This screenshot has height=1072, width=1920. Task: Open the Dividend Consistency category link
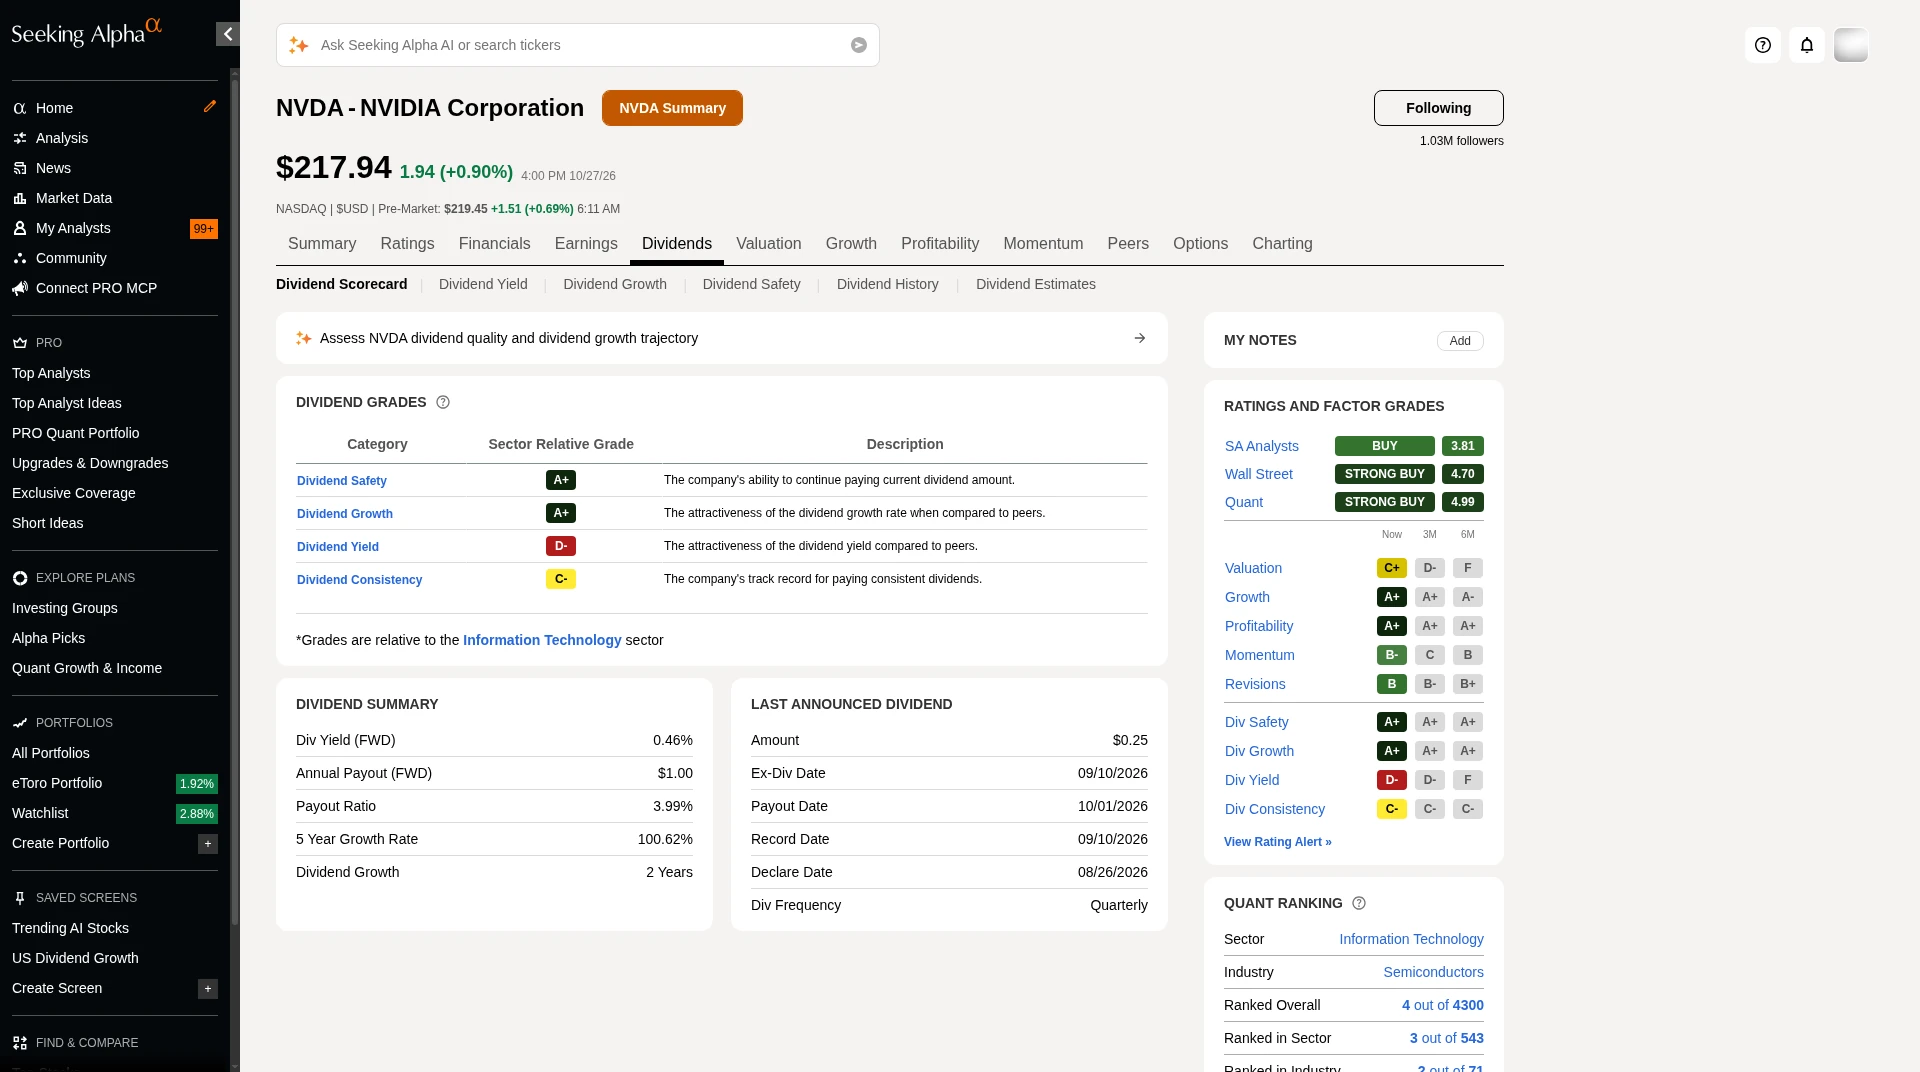[x=359, y=580]
